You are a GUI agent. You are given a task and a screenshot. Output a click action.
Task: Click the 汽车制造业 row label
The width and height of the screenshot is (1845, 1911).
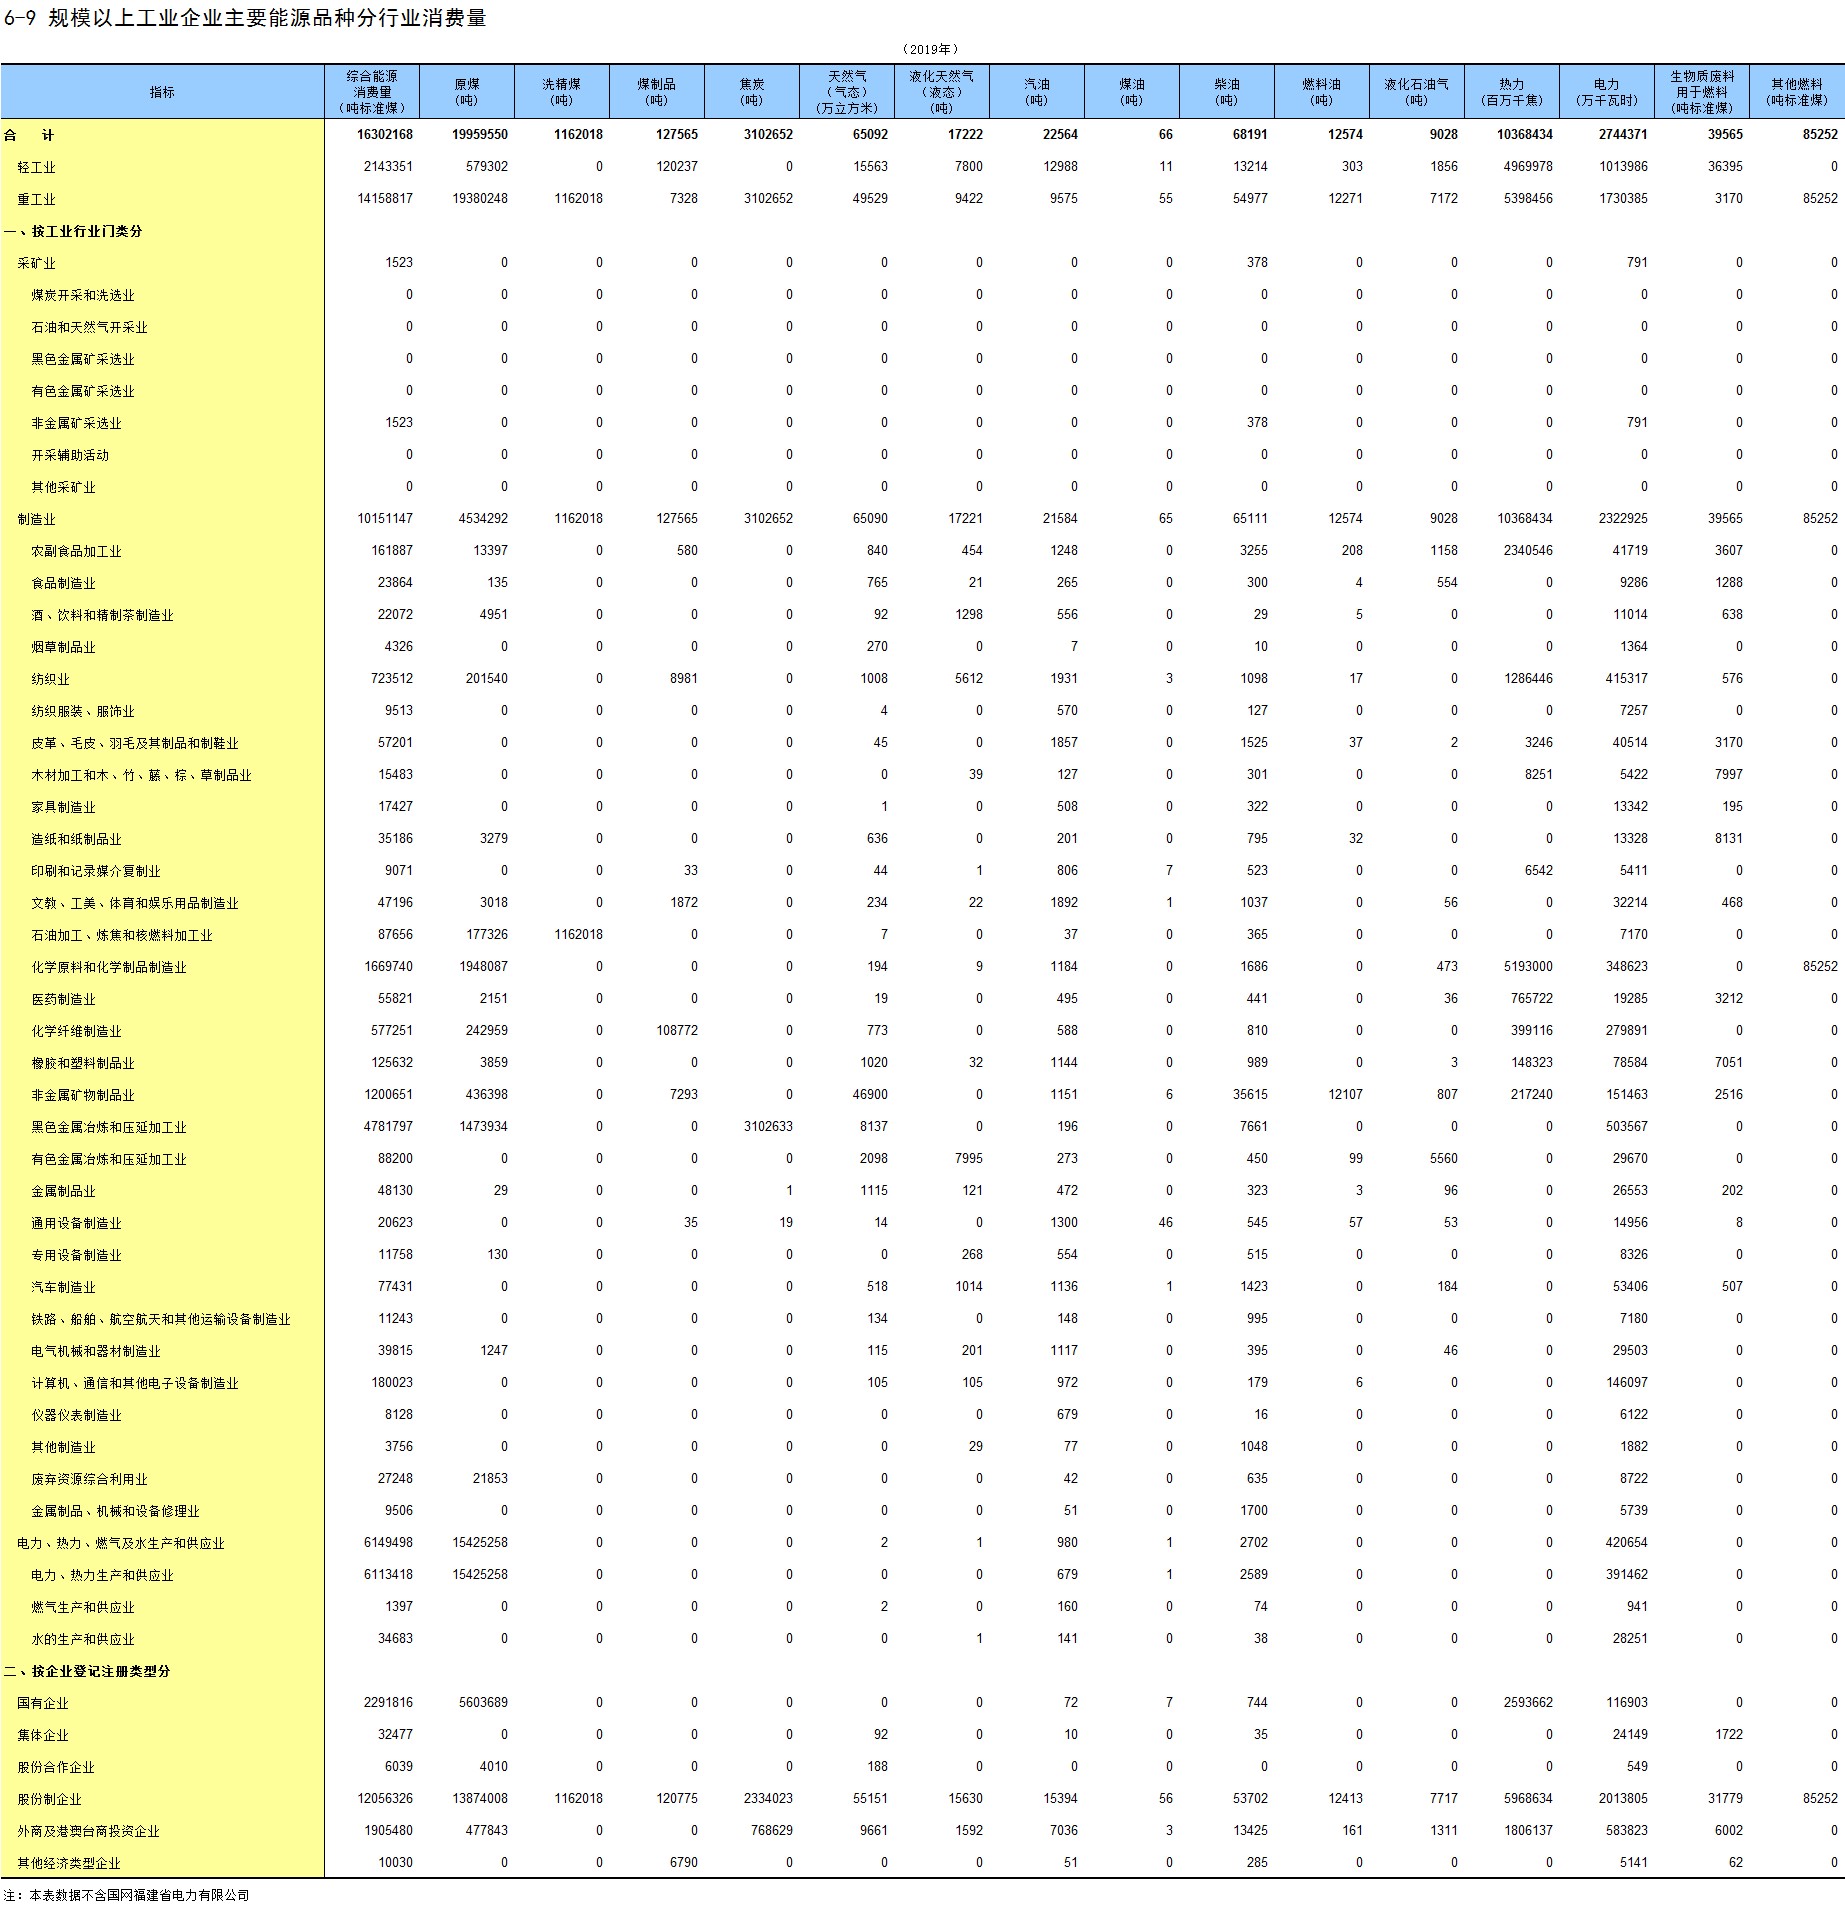coord(63,1287)
